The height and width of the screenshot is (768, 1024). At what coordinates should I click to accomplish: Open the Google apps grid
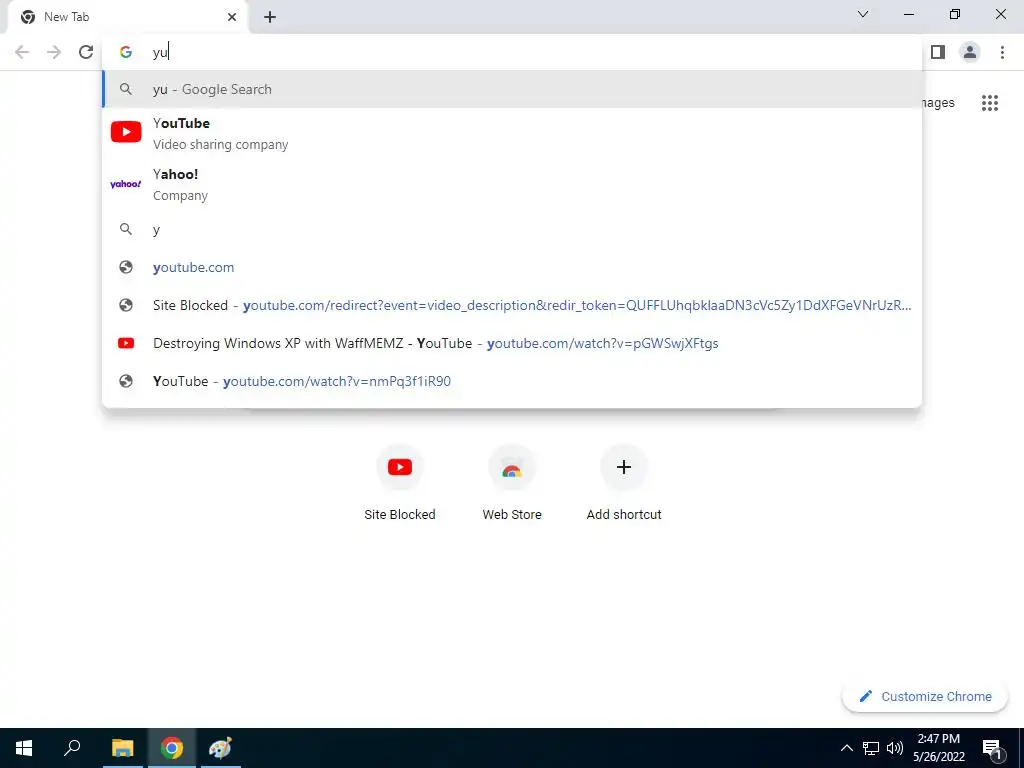point(990,103)
